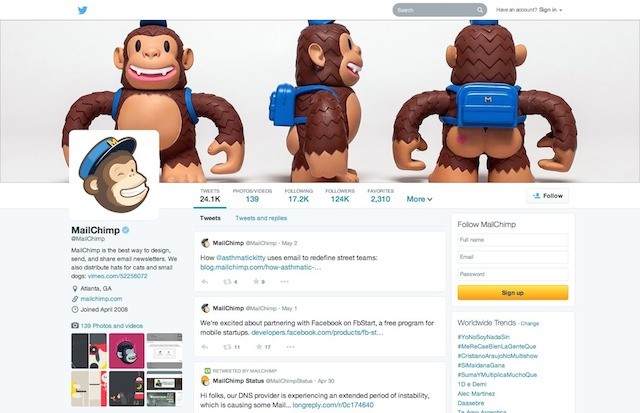Select the Followers 124K stat tab
The image size is (640, 413).
[x=340, y=195]
